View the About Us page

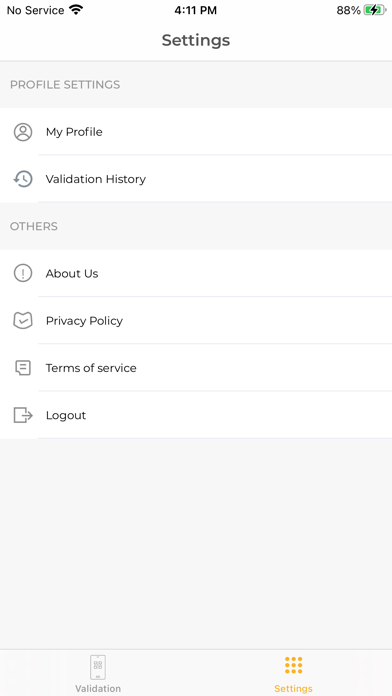pos(196,273)
